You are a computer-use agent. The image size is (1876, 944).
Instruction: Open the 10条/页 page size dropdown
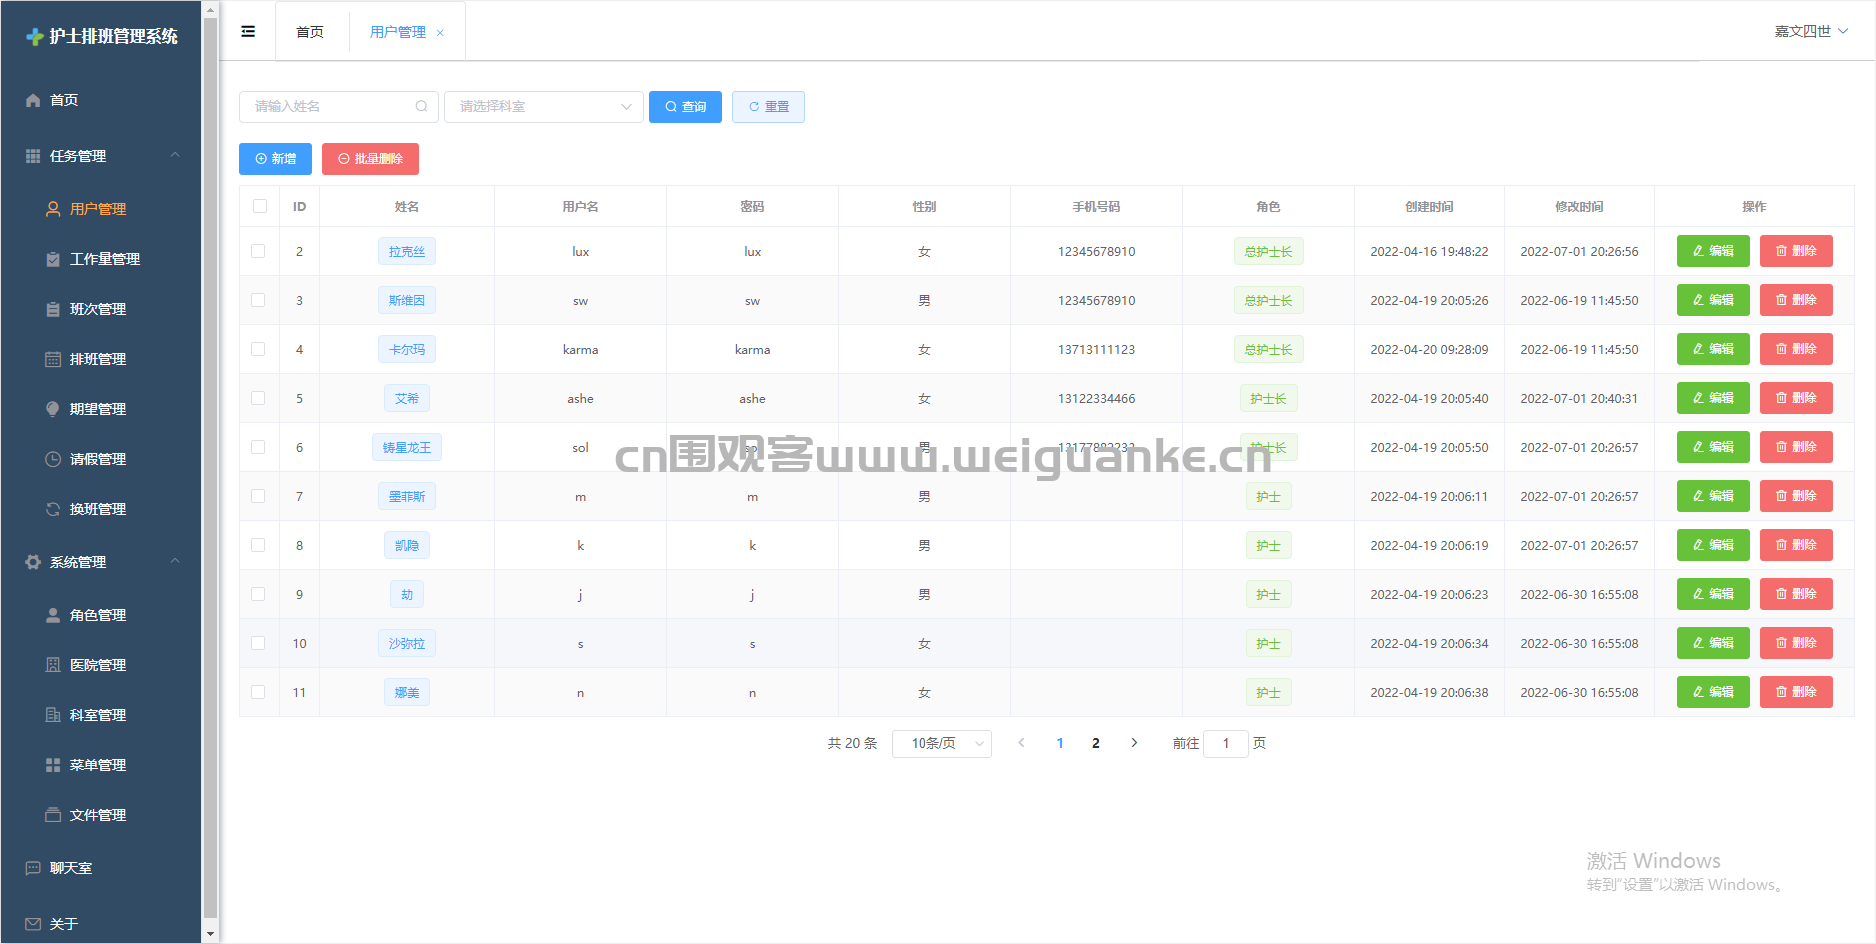(x=942, y=743)
